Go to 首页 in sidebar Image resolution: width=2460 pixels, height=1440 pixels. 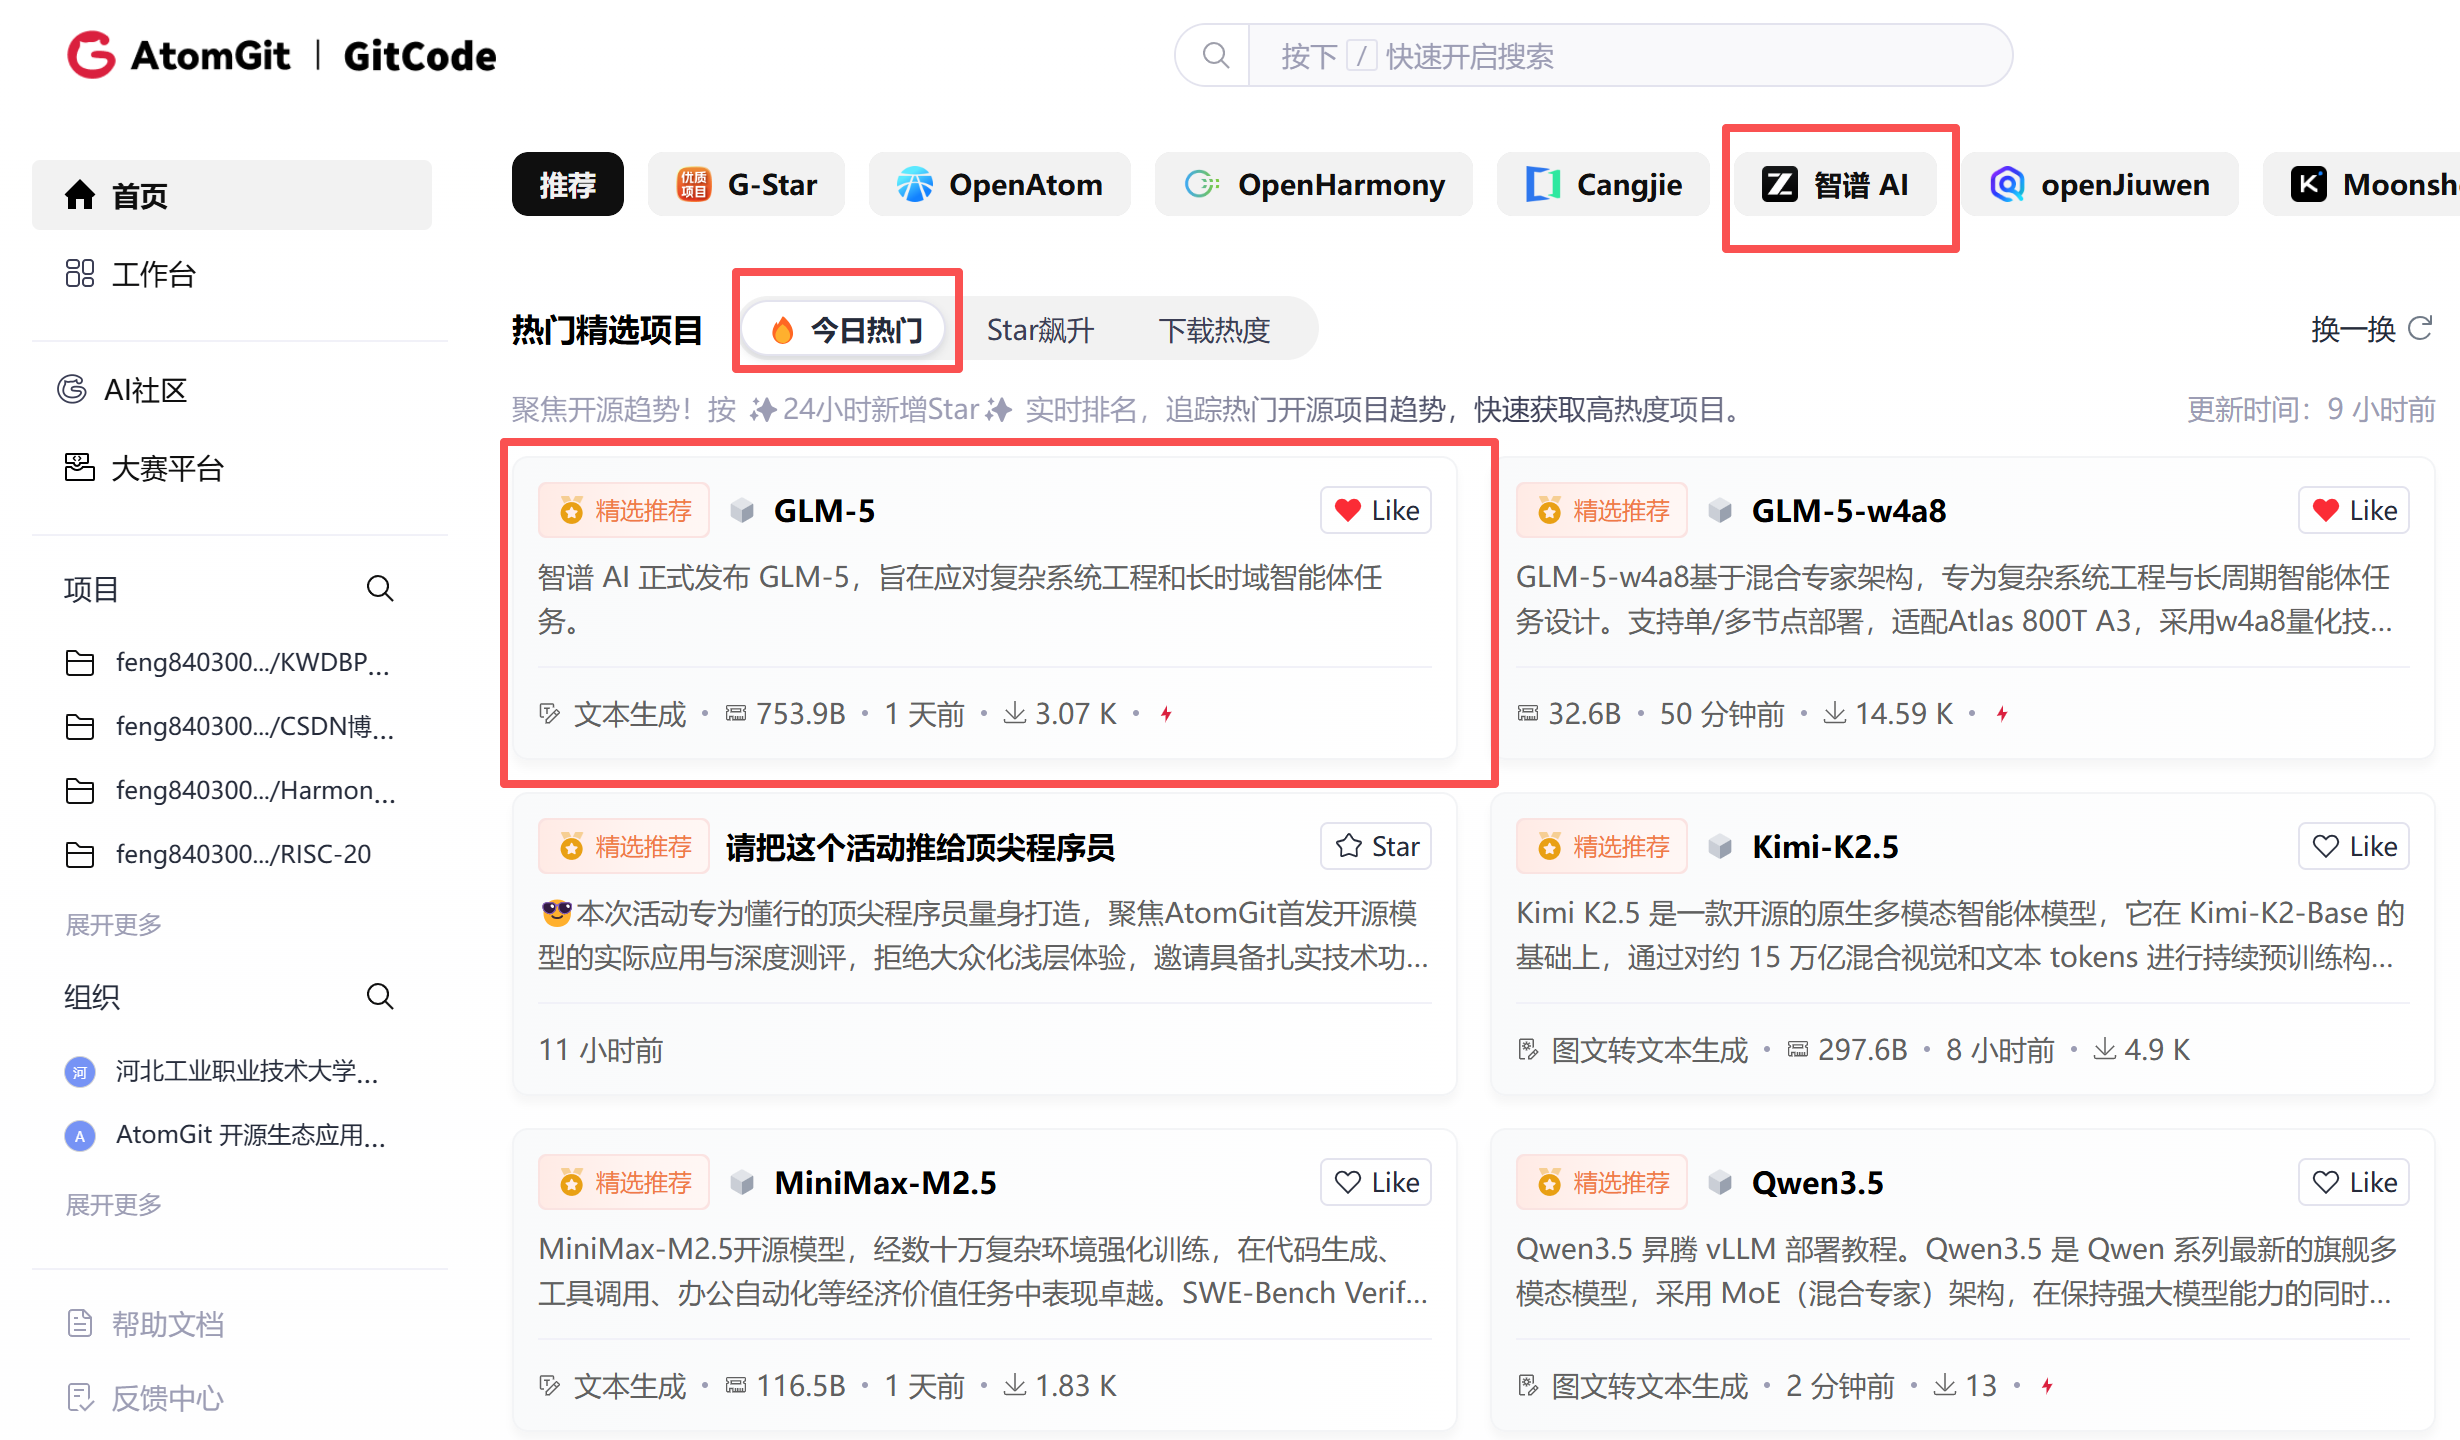(x=232, y=195)
